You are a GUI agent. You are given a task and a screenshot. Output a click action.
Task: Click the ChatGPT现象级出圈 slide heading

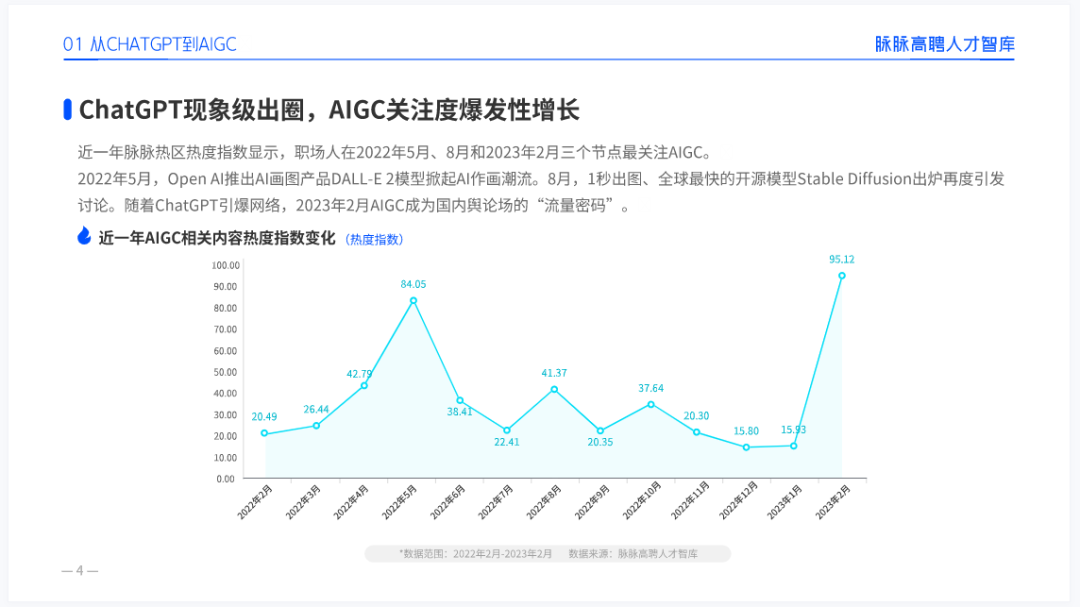pyautogui.click(x=329, y=110)
